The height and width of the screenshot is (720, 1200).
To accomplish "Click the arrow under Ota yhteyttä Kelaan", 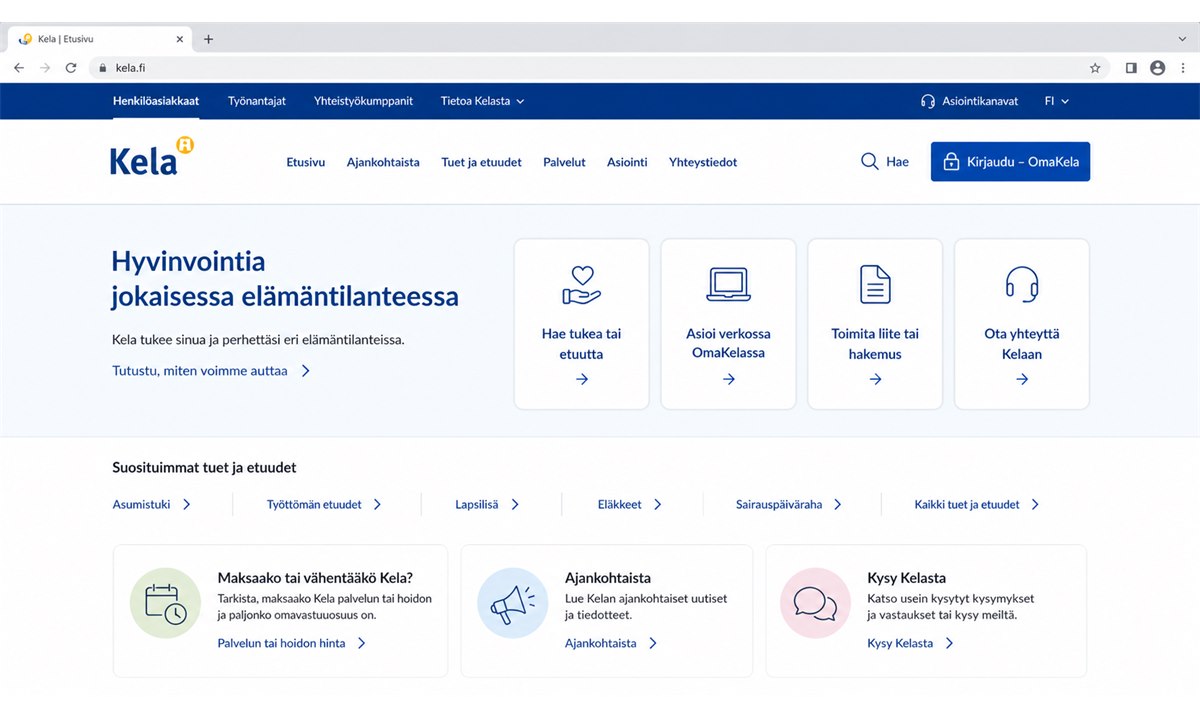I will coord(1022,379).
